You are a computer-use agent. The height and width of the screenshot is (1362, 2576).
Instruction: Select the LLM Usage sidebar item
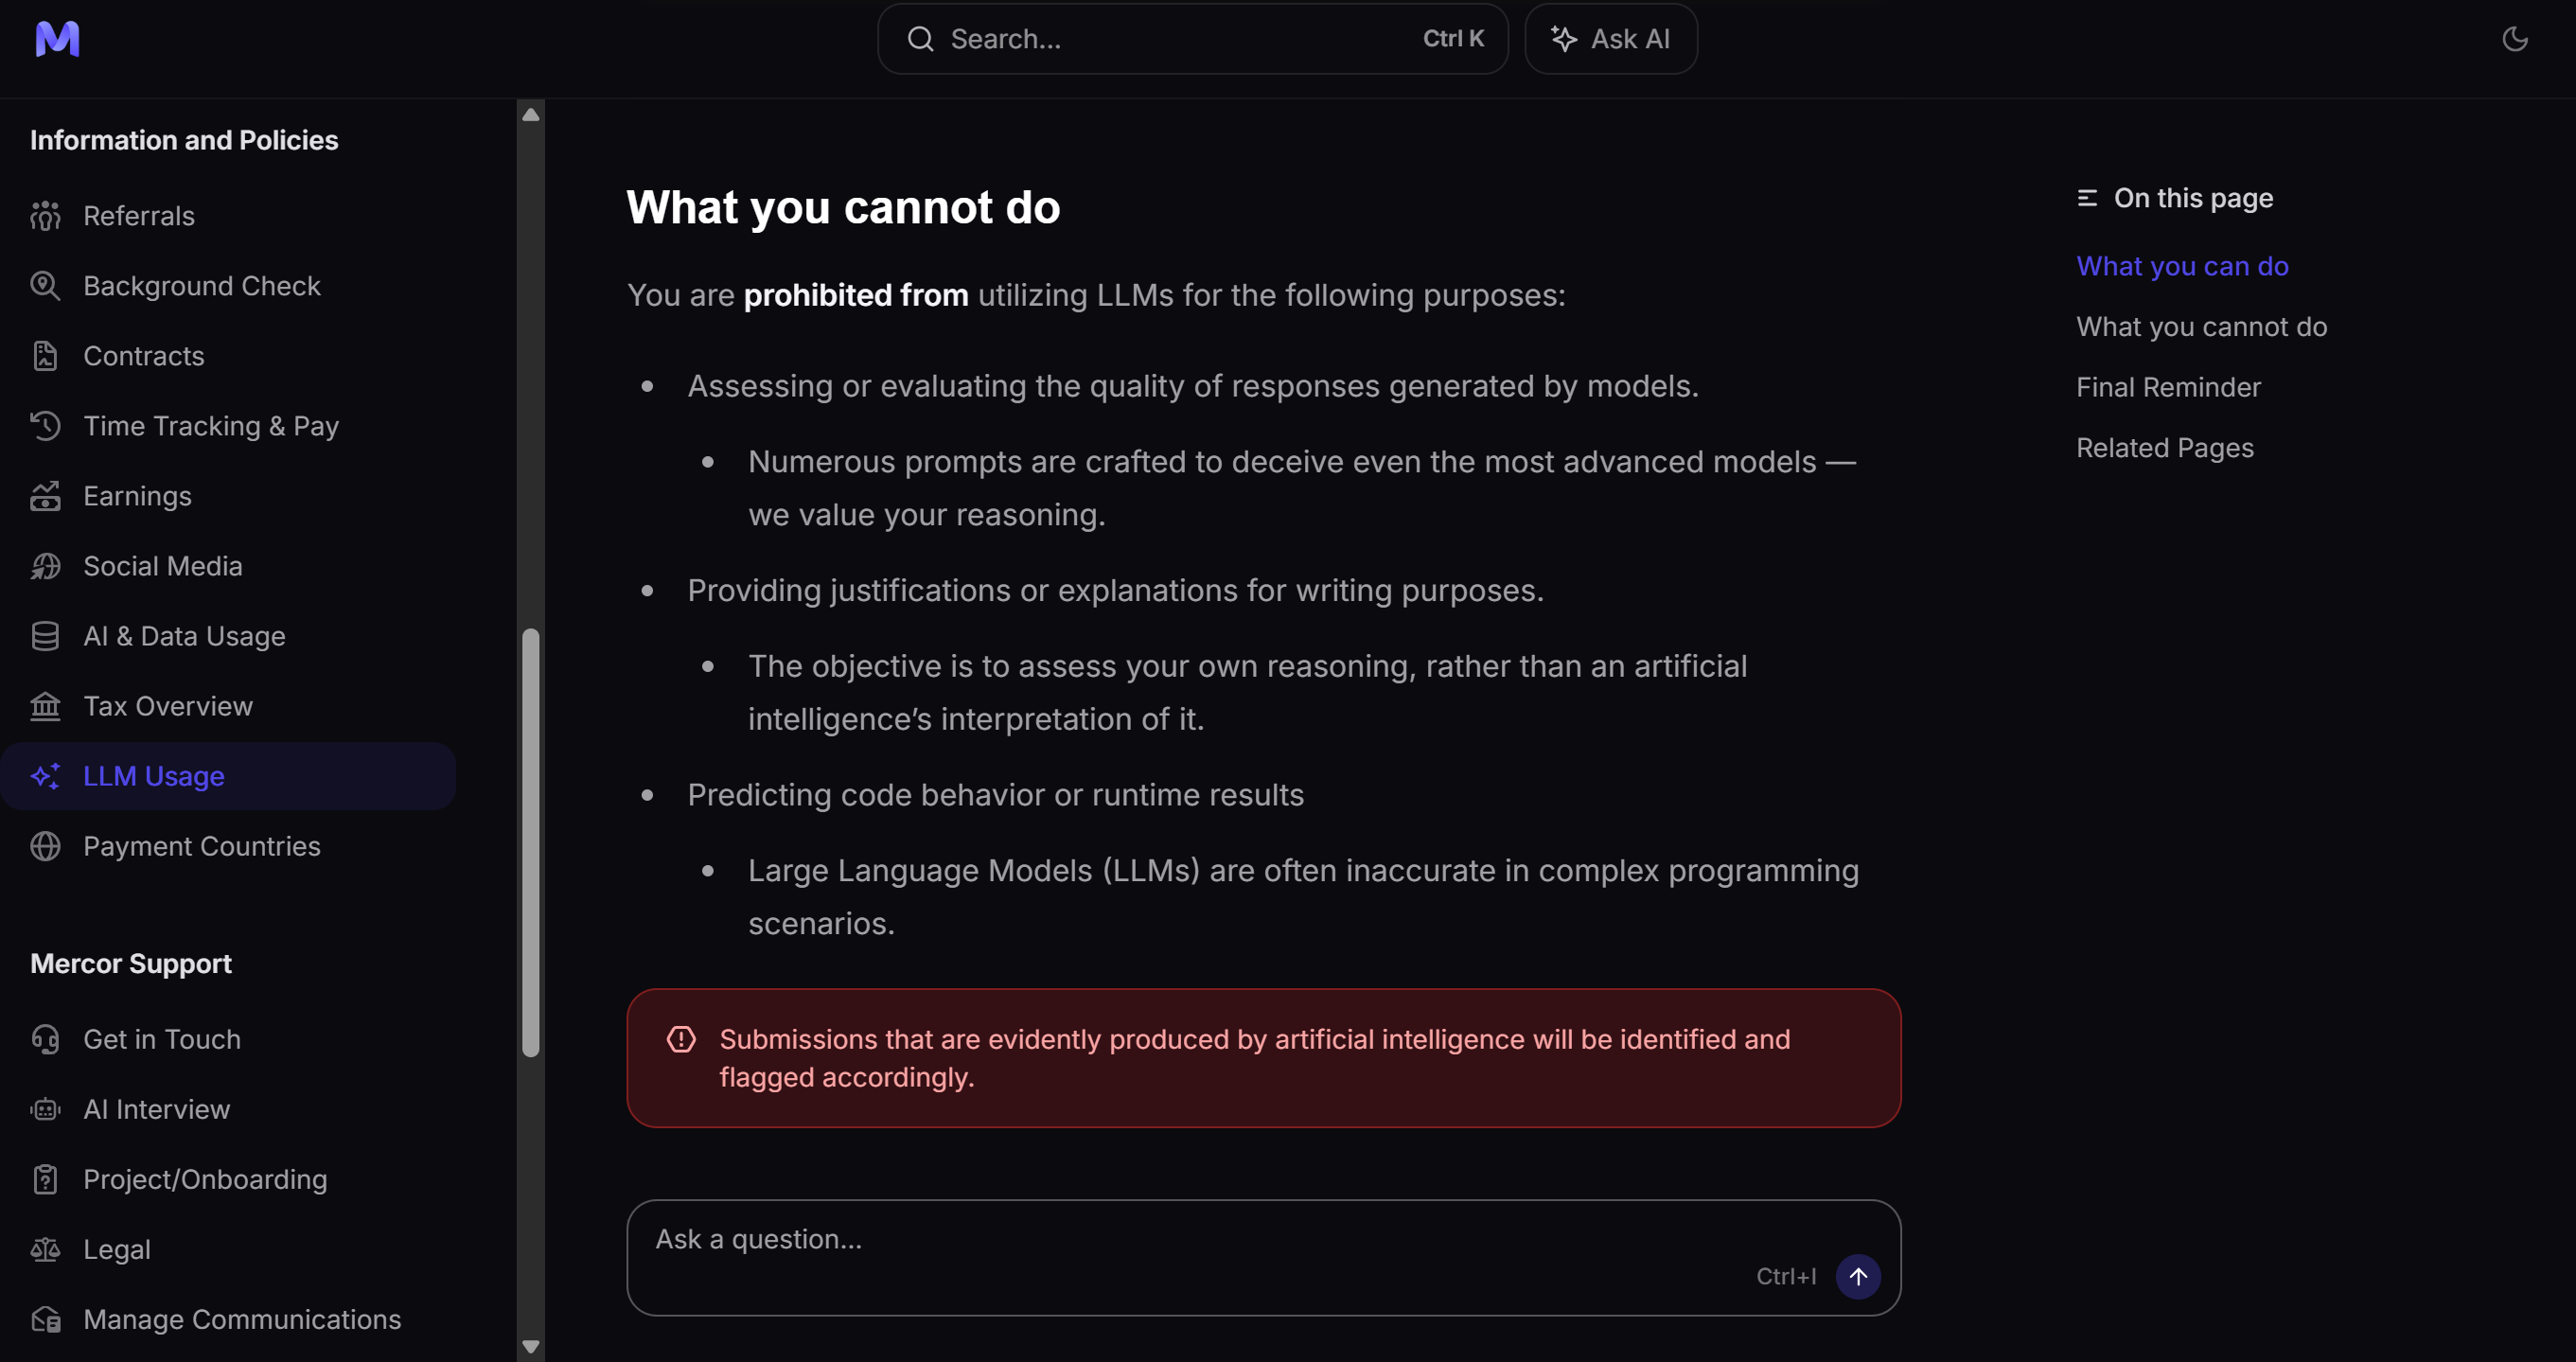[x=153, y=776]
